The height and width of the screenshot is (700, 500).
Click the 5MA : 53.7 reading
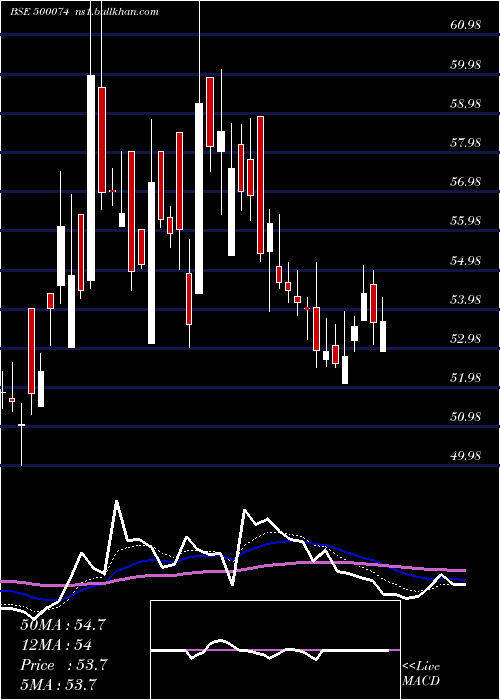pos(59,684)
